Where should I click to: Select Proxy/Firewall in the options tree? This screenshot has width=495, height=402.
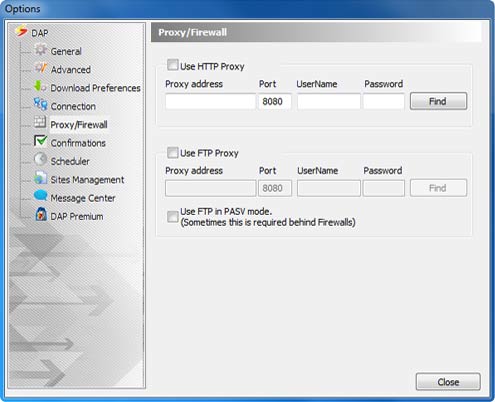(79, 125)
